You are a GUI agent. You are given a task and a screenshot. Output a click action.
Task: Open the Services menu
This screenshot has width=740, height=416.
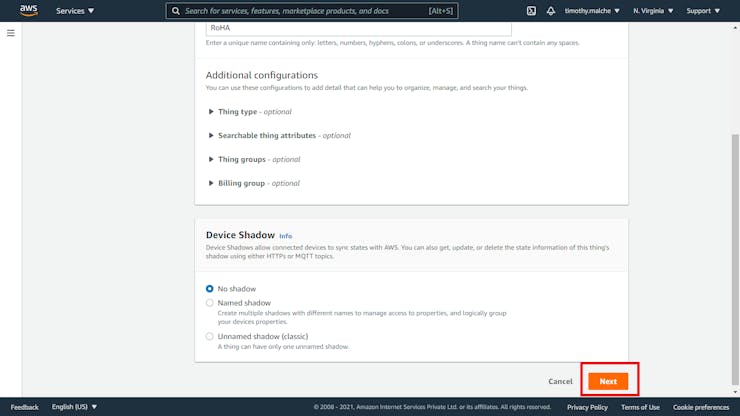75,11
